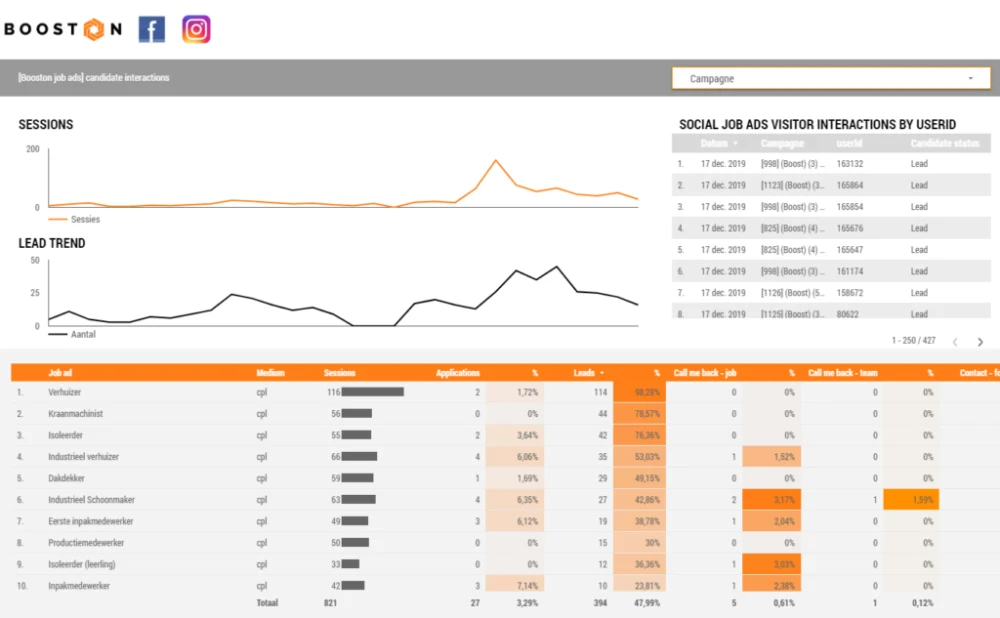Viewport: 1000px width, 618px height.
Task: Go to previous page of userid table
Action: [955, 341]
